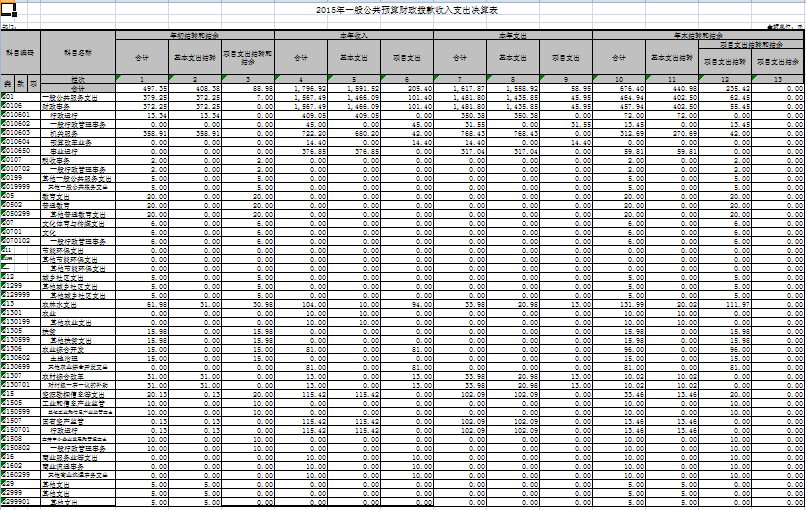Select the cell showing 205.40
This screenshot has height=510, width=806.
click(407, 88)
